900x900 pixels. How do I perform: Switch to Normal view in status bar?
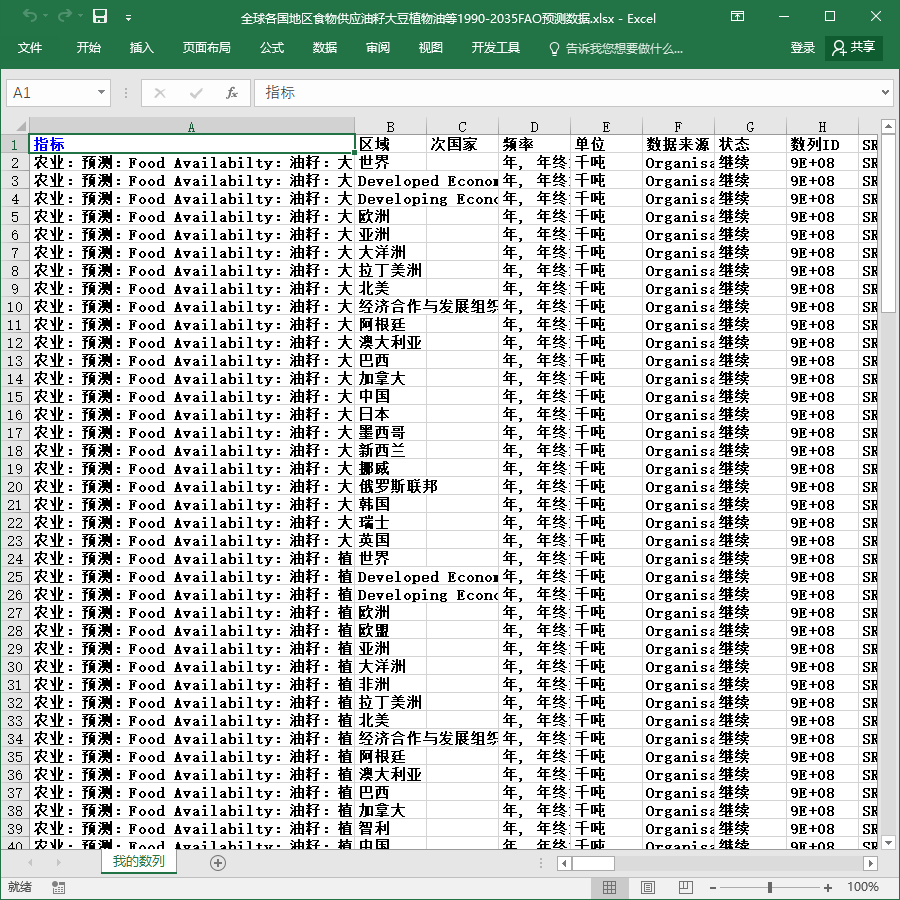coord(609,887)
